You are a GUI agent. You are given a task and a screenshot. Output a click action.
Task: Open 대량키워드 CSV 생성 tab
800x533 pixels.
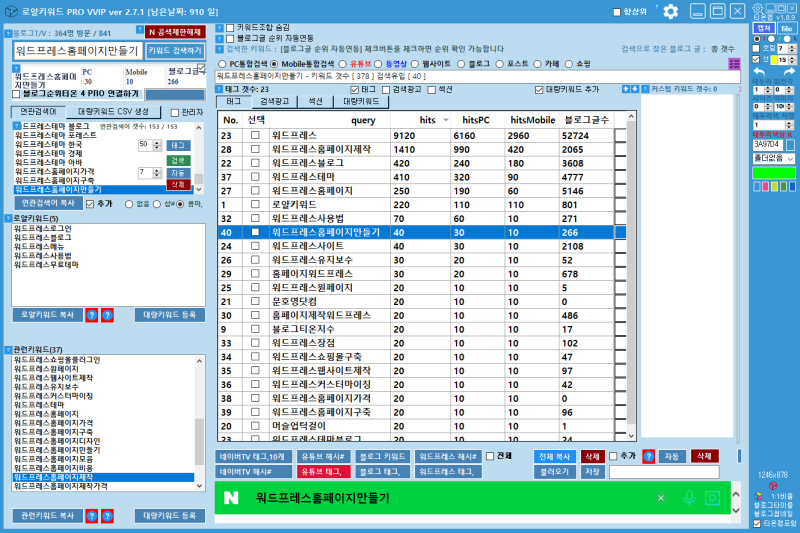click(113, 112)
